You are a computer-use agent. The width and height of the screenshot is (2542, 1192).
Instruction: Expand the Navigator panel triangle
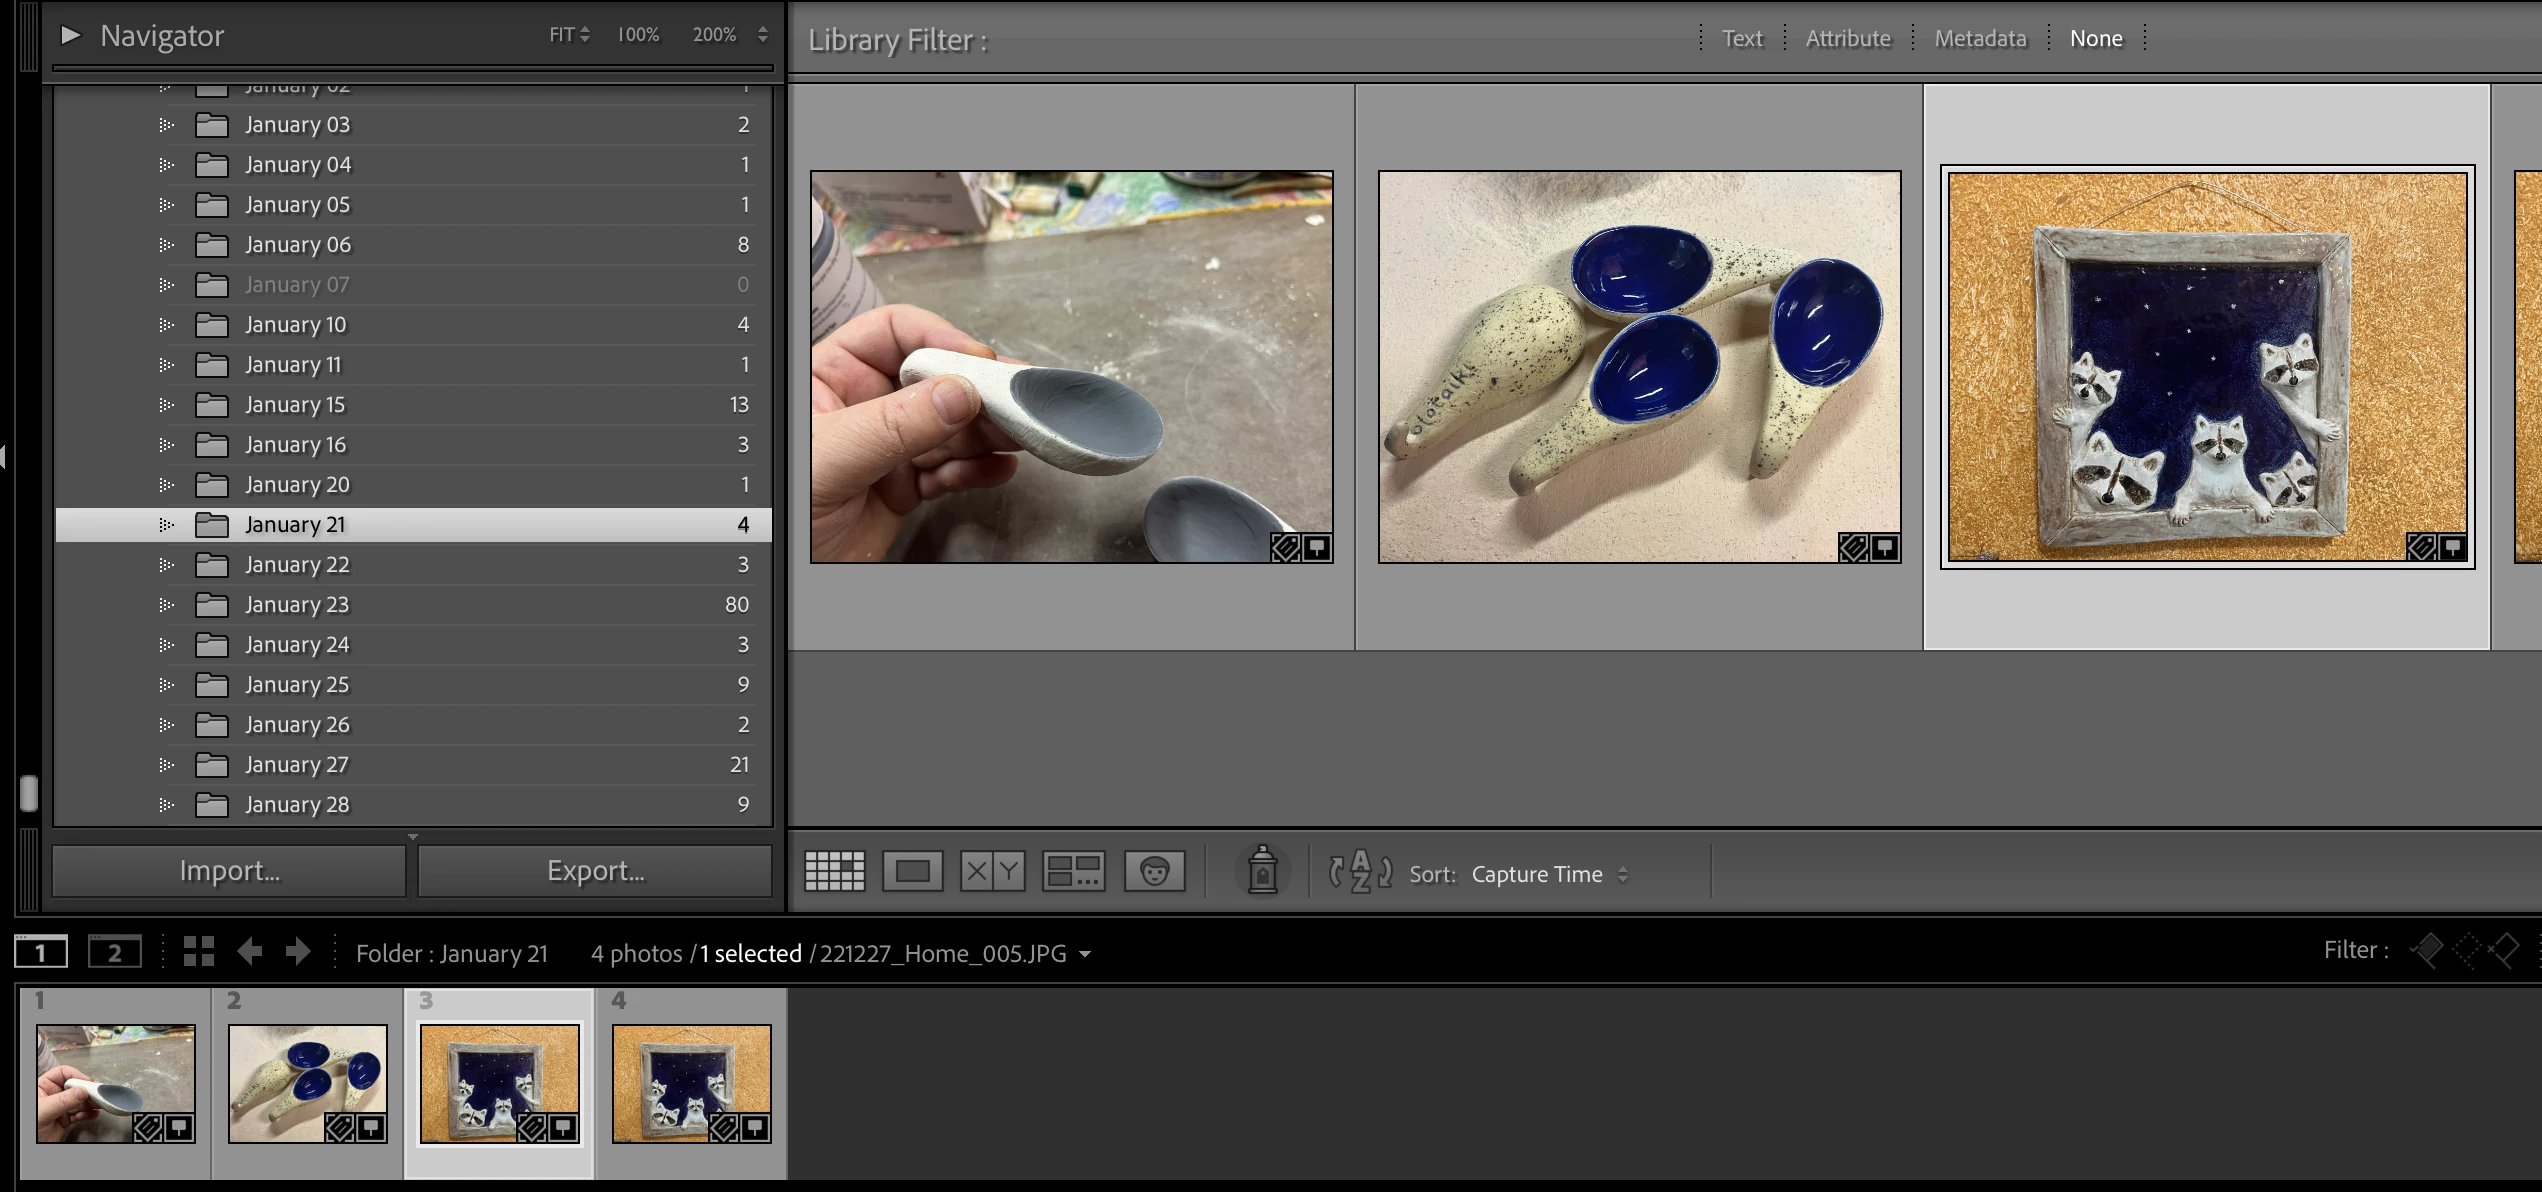[x=70, y=35]
